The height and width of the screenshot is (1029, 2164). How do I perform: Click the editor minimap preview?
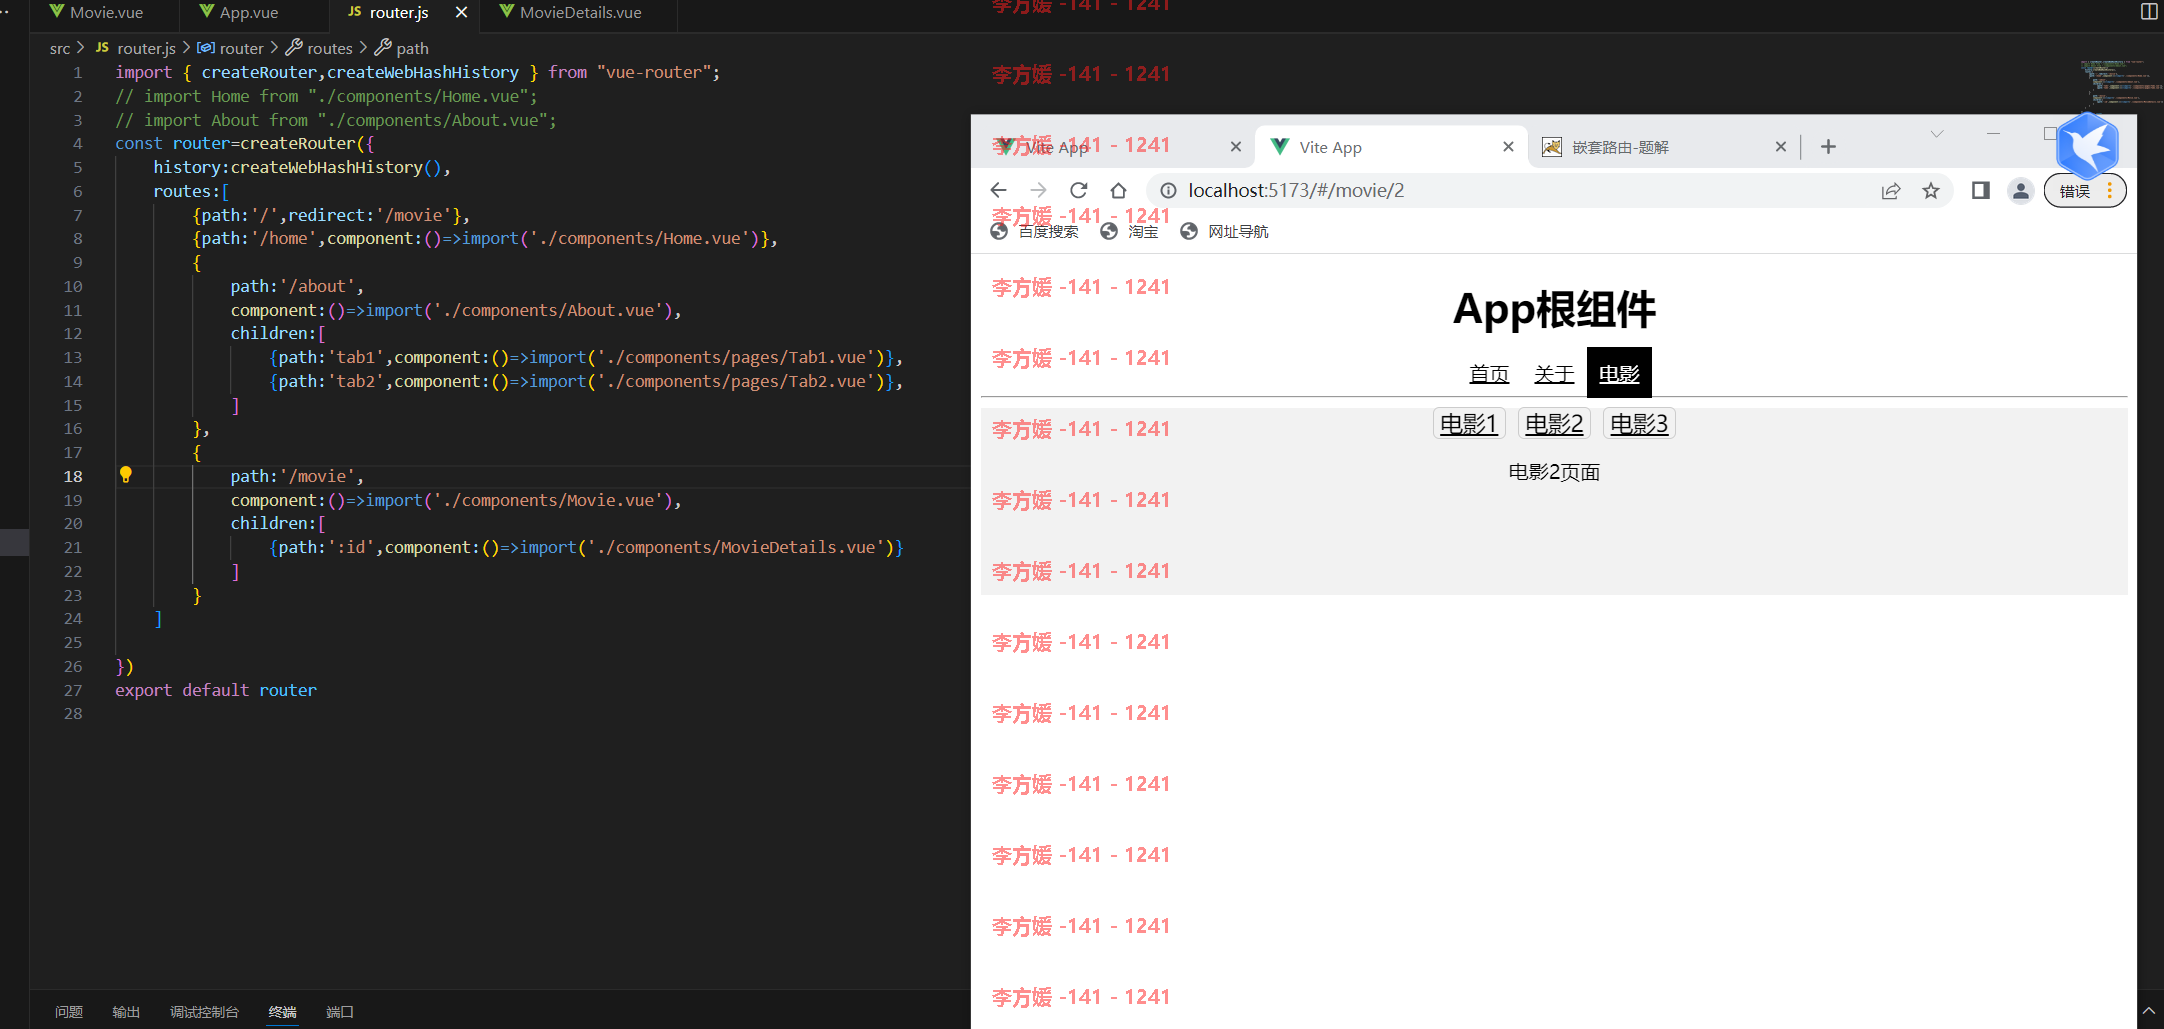tap(2121, 85)
